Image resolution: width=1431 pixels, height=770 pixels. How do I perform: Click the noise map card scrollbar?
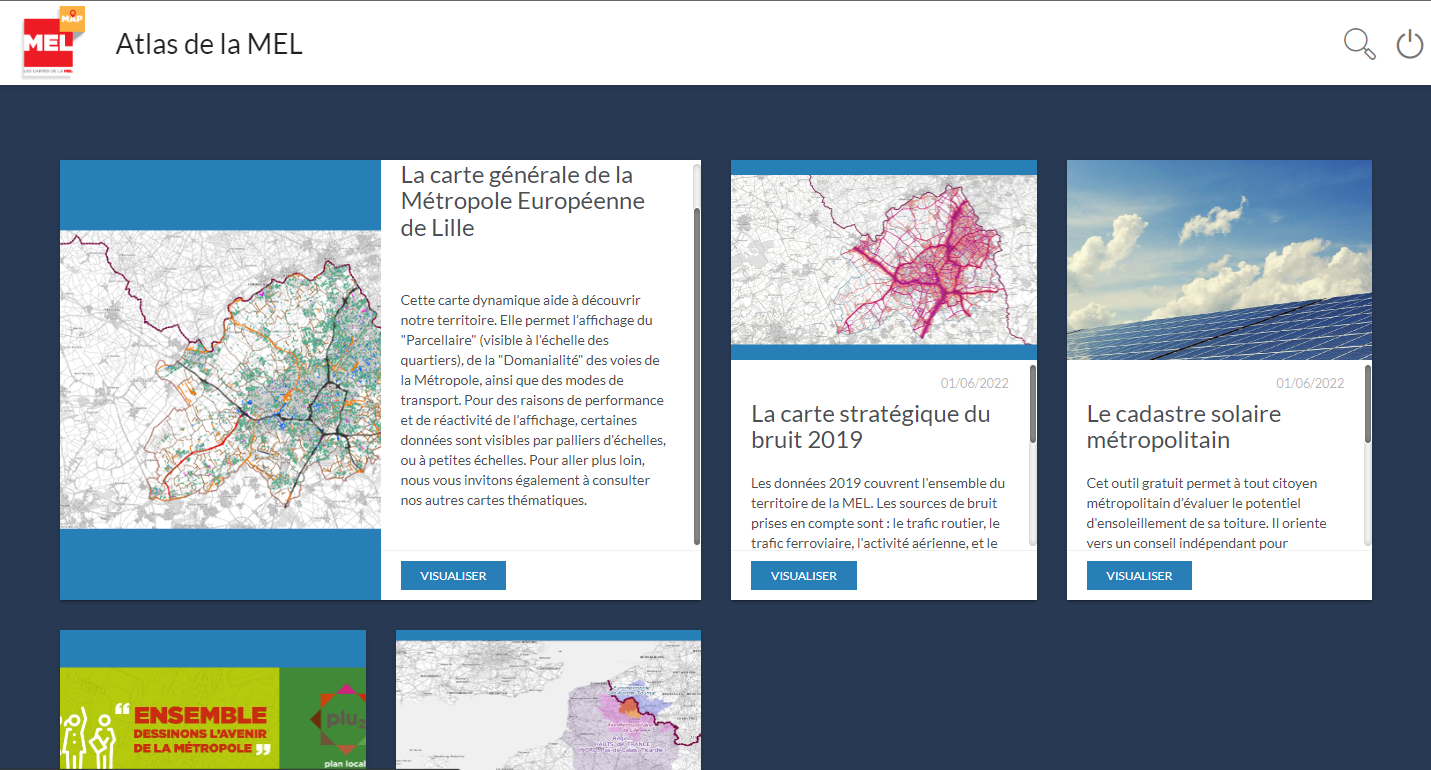pyautogui.click(x=1033, y=404)
